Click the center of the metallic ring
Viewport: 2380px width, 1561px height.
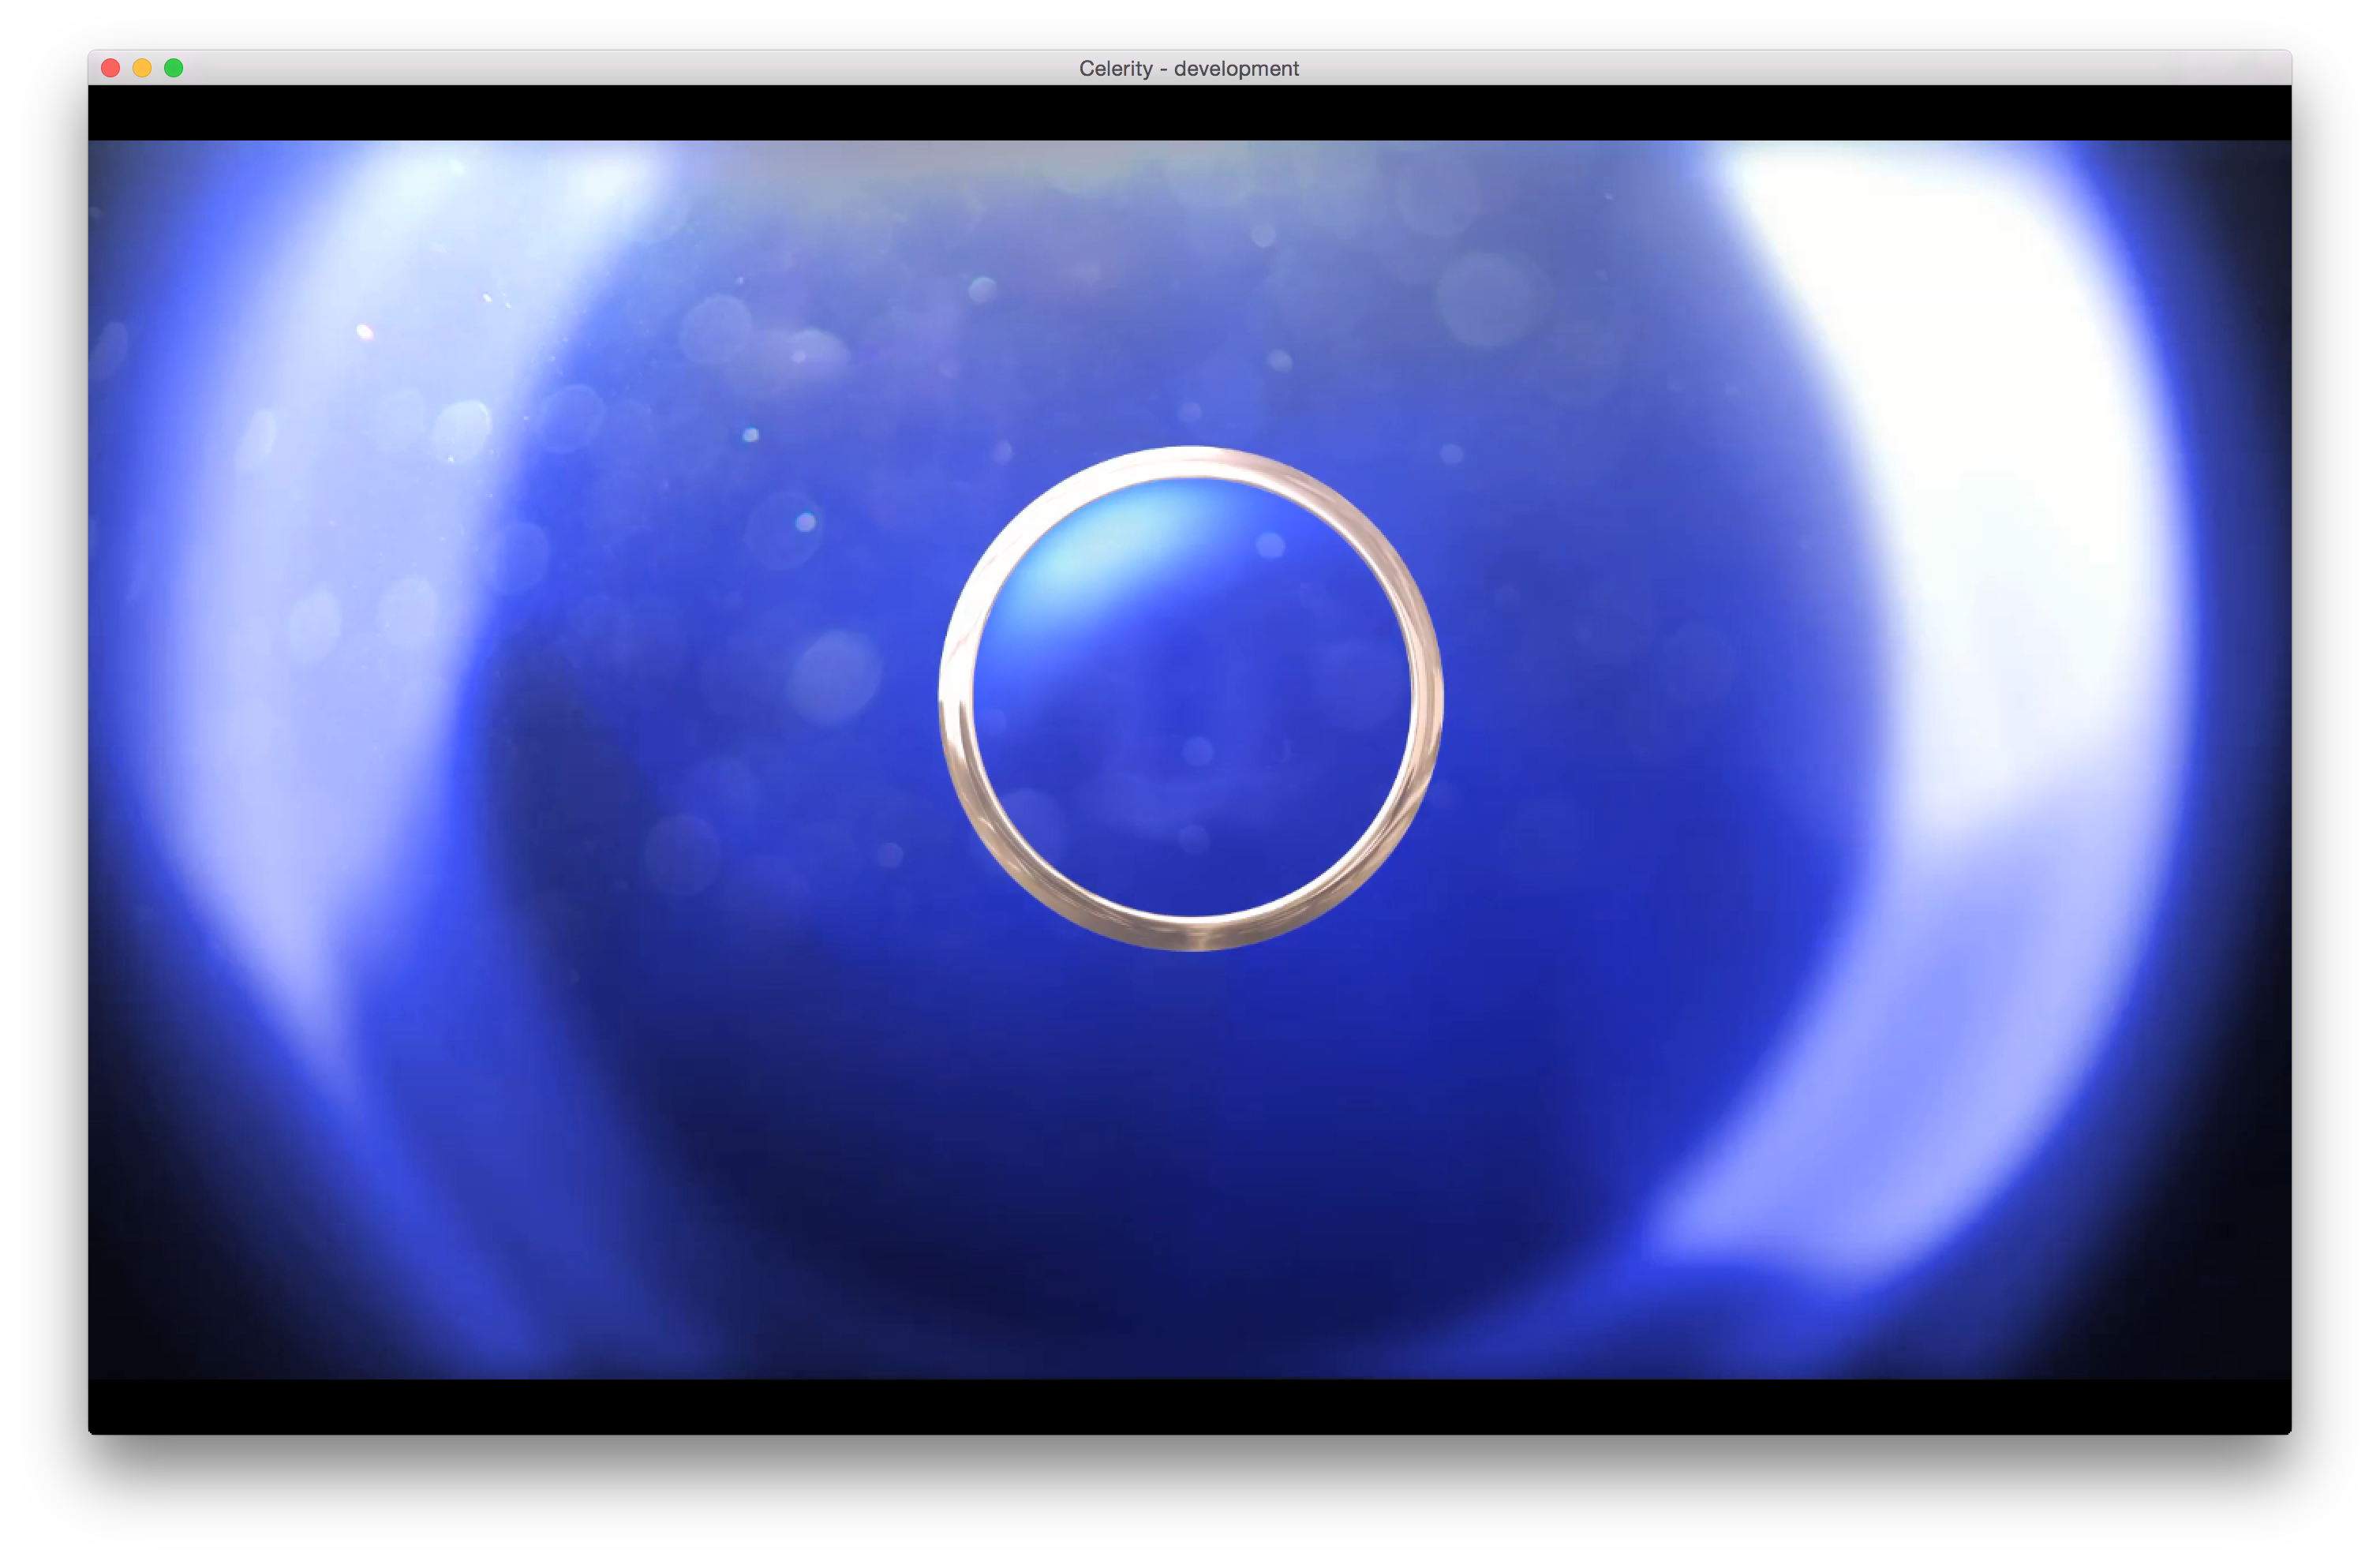click(1190, 698)
